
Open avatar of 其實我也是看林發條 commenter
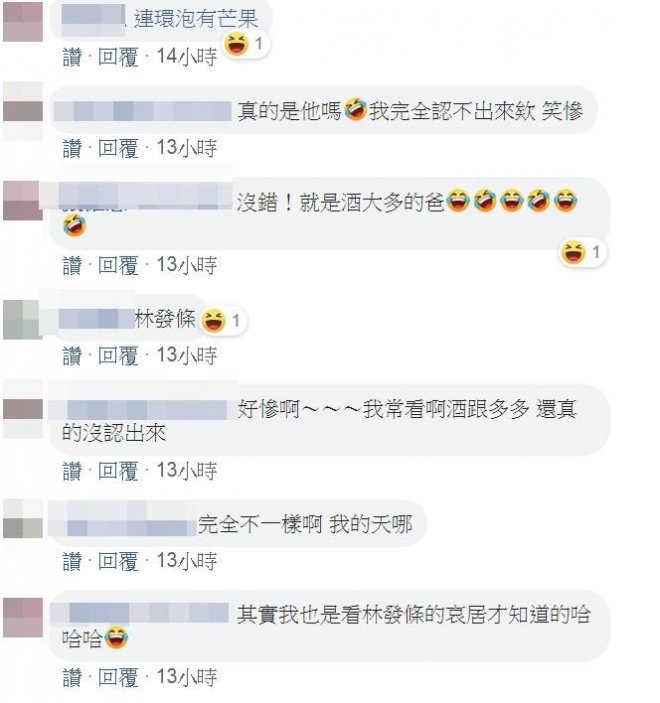coord(23,617)
